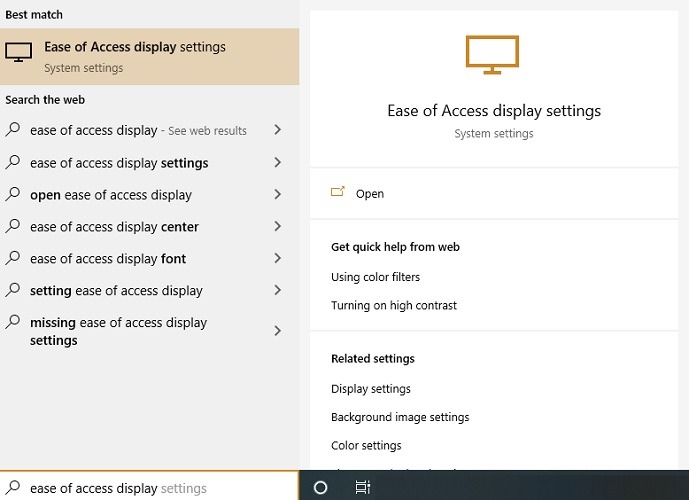Expand the chevron for 'missing ease of access display settings'
This screenshot has width=689, height=500.
coord(277,331)
